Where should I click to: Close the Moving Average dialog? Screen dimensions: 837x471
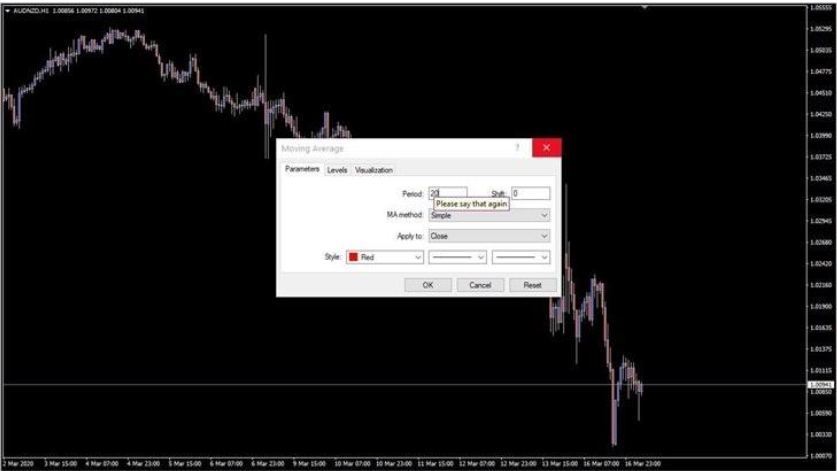click(x=546, y=148)
